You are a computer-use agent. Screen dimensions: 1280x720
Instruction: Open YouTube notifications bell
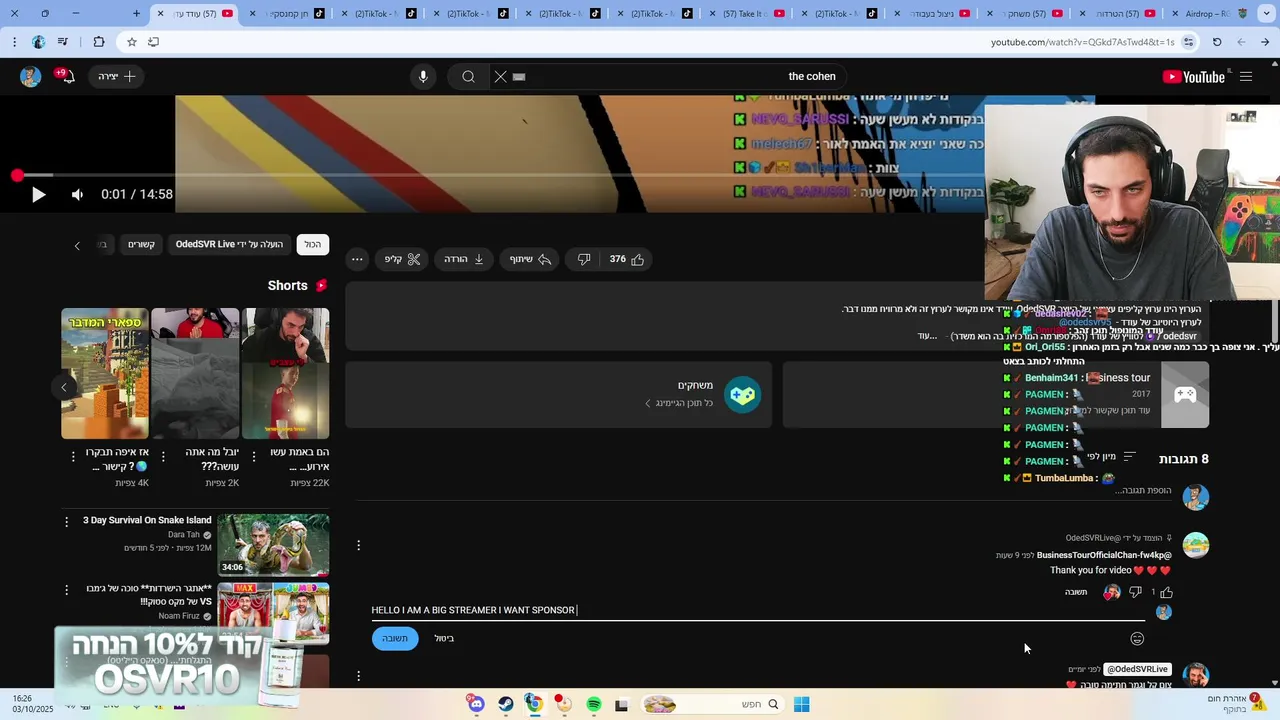pos(67,76)
